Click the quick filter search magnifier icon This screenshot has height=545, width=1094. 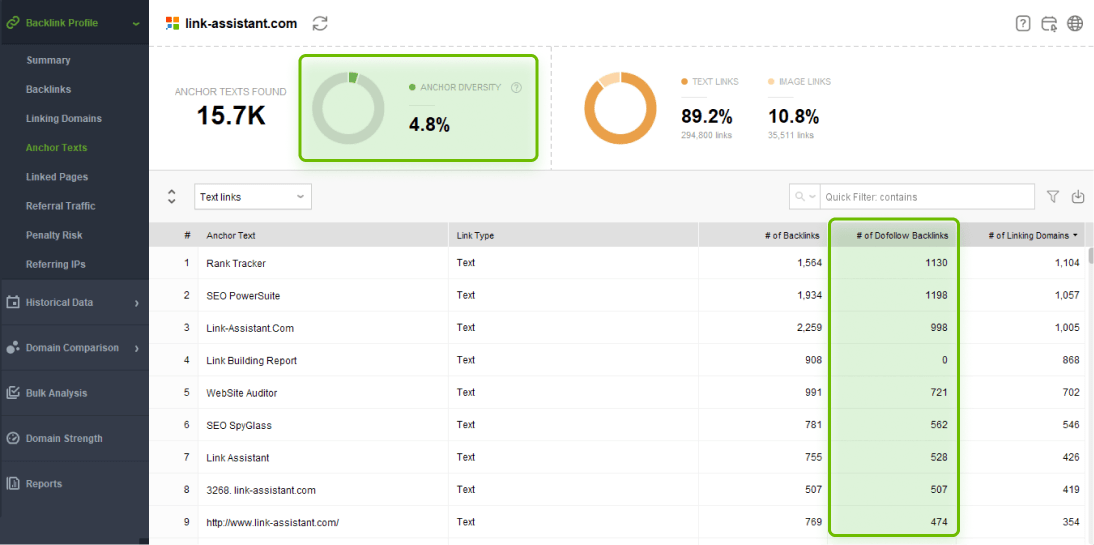(x=800, y=197)
